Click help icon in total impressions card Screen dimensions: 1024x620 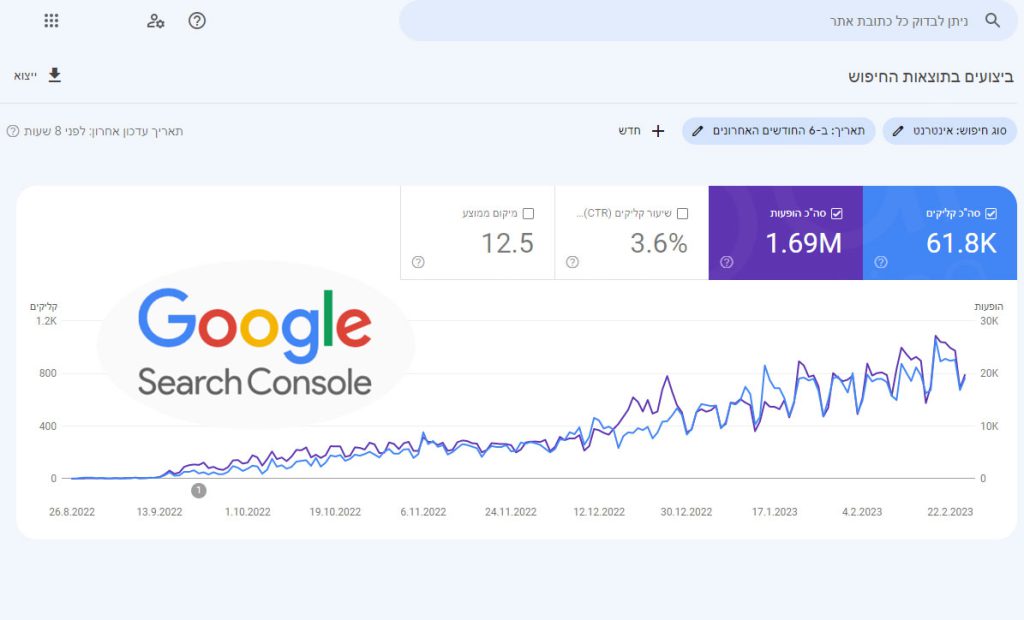[726, 262]
